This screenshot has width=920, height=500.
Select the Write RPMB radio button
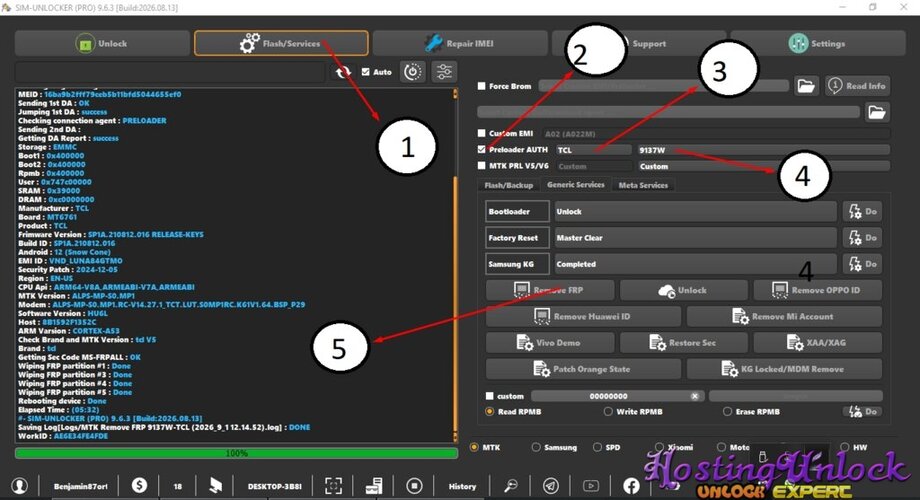(x=608, y=411)
